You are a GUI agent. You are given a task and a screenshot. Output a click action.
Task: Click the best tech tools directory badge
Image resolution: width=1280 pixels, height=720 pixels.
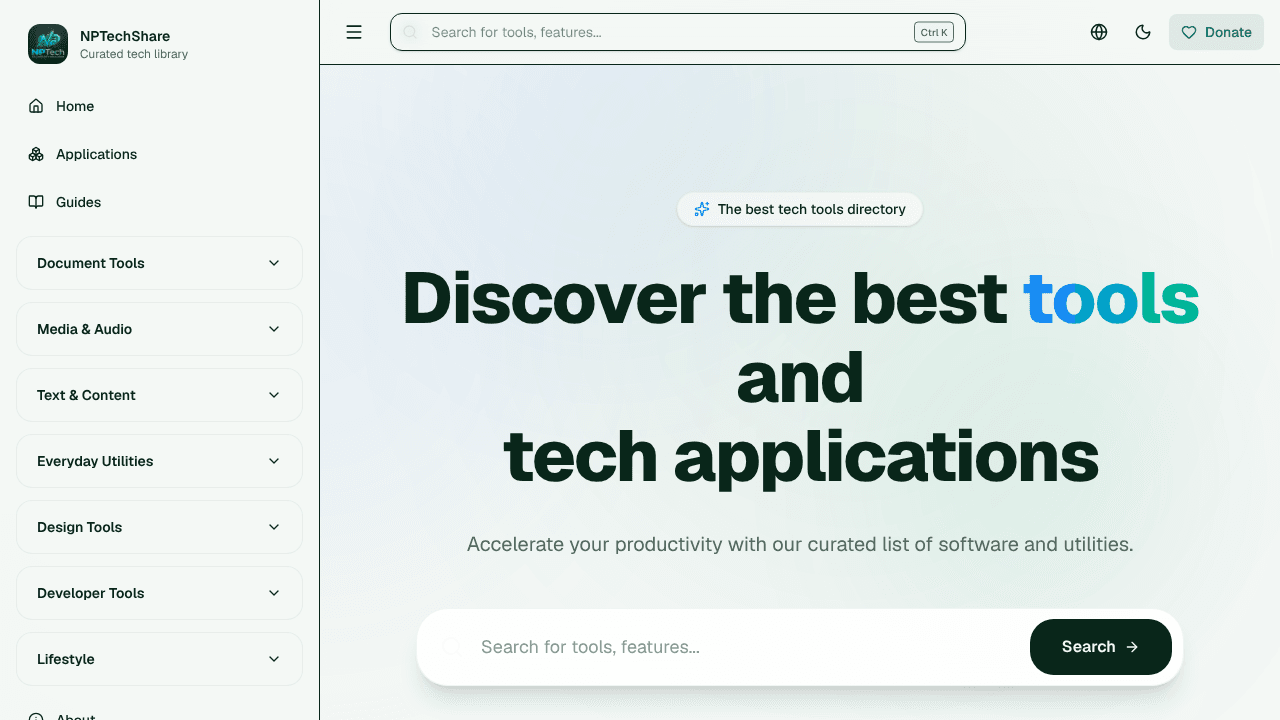800,209
